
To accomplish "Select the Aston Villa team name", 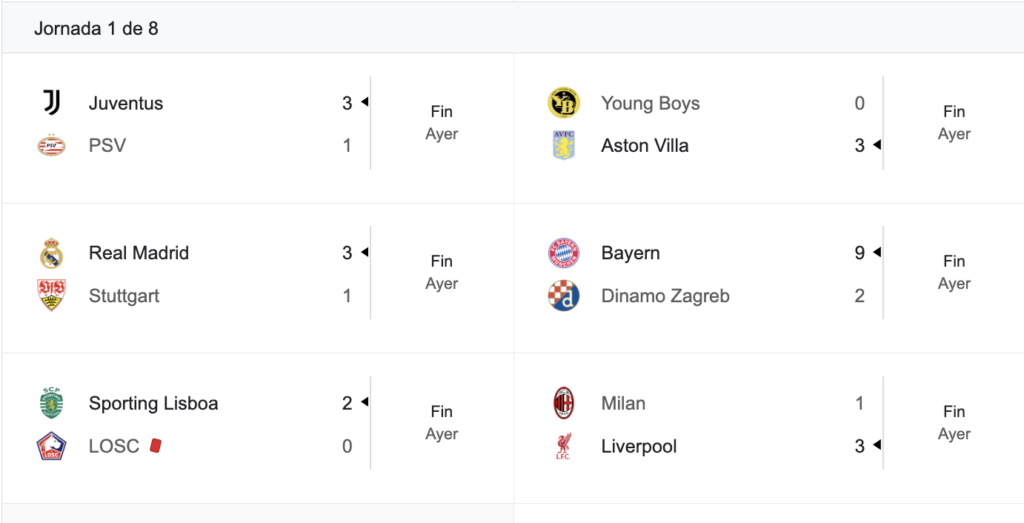I will click(645, 145).
